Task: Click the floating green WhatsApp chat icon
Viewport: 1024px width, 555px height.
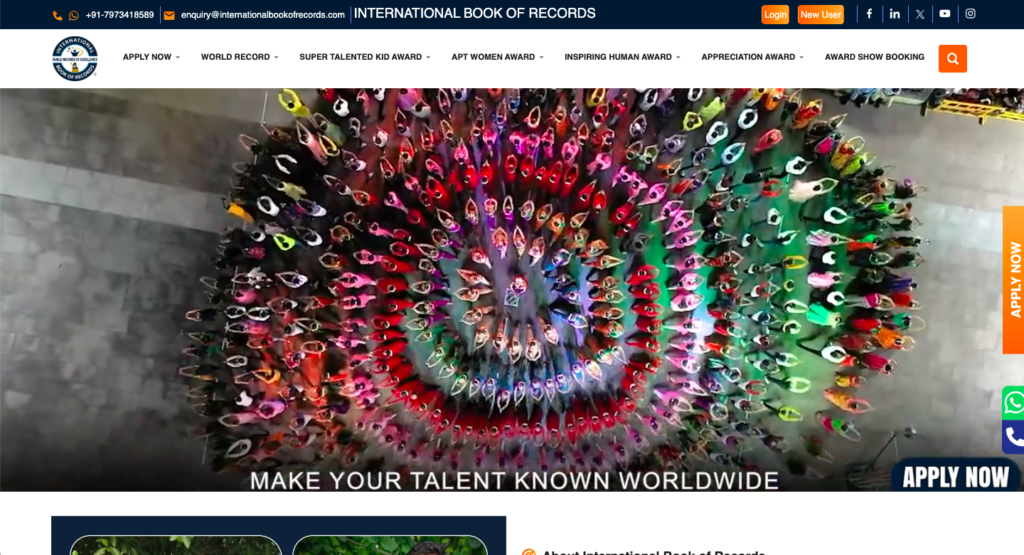Action: (x=1013, y=403)
